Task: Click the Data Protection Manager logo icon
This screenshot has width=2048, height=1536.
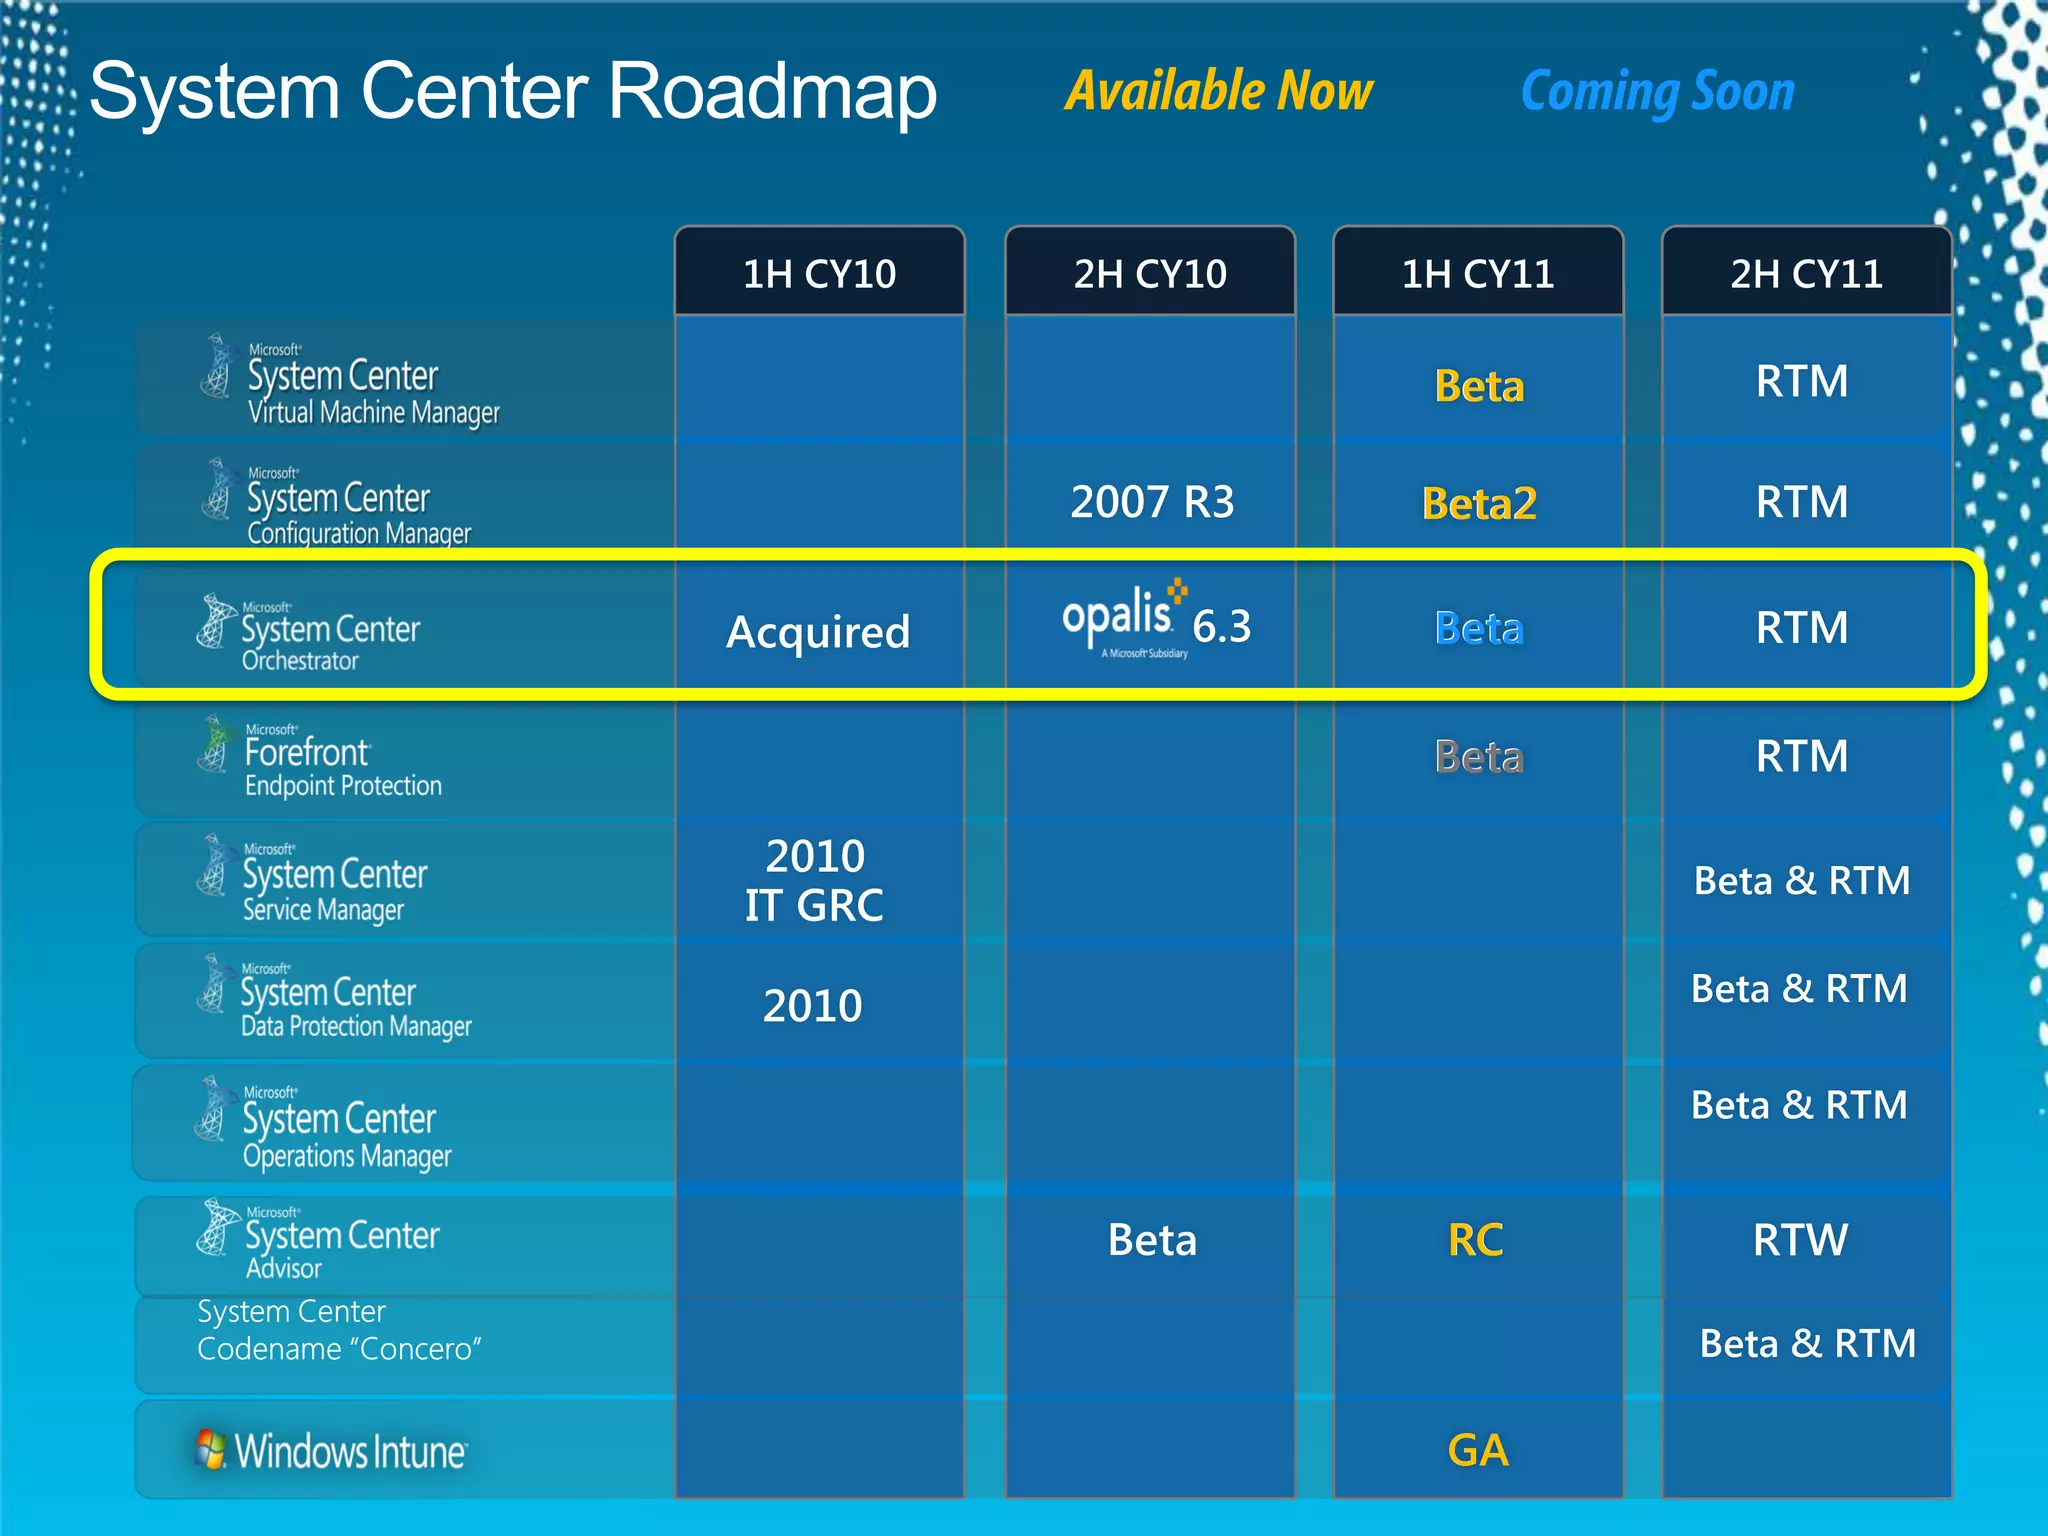Action: [212, 985]
